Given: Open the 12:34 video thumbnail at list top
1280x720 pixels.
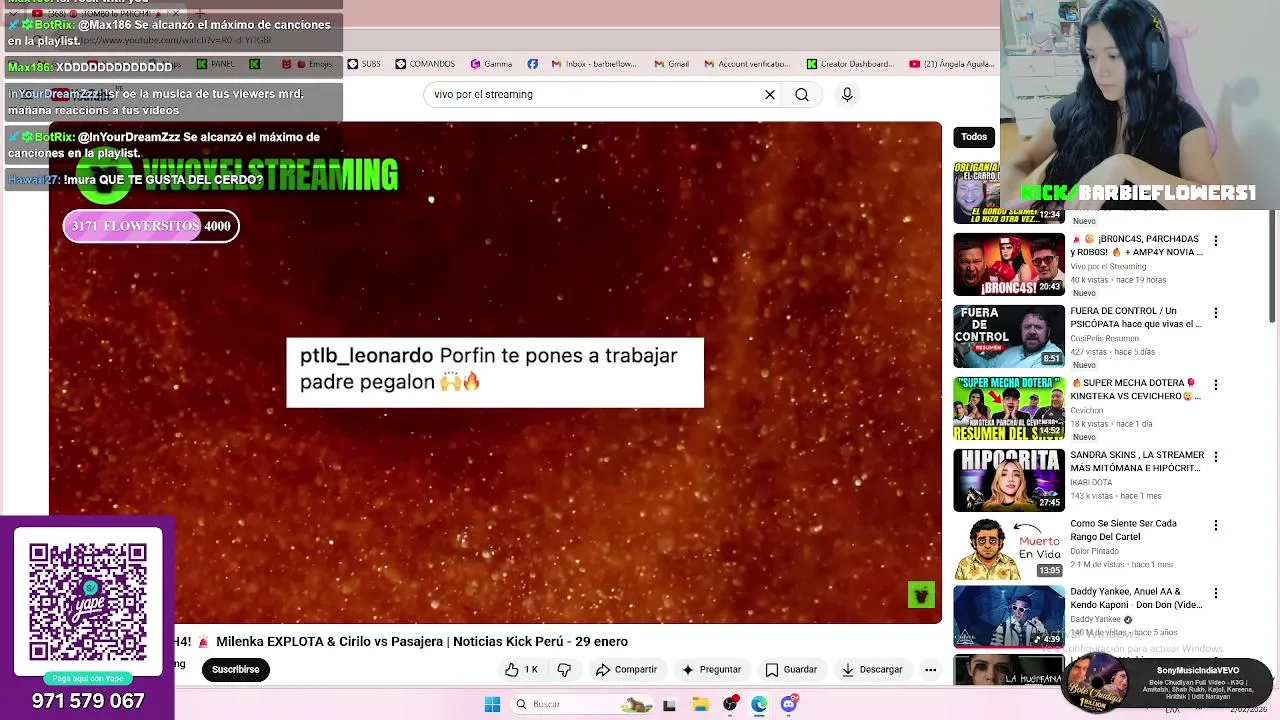Looking at the screenshot, I should pos(1009,192).
